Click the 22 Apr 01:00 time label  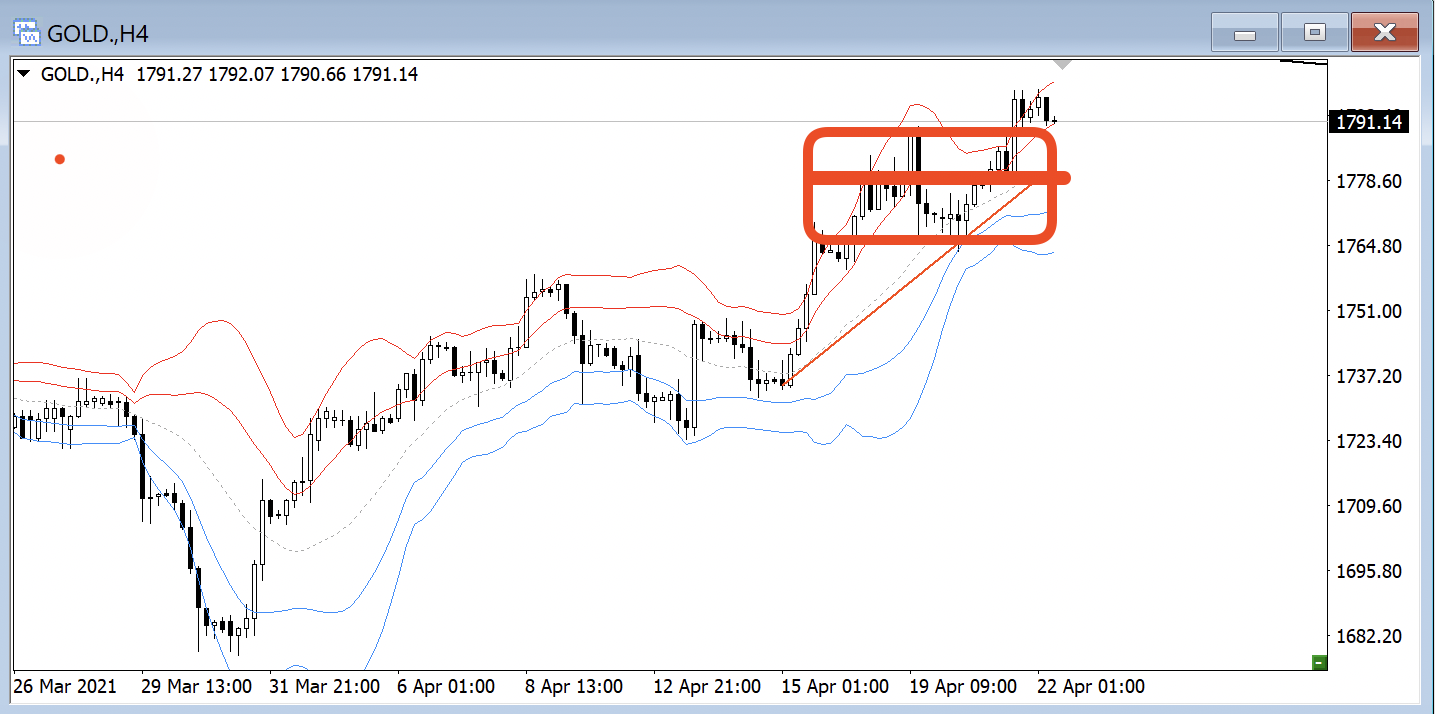(x=1092, y=687)
